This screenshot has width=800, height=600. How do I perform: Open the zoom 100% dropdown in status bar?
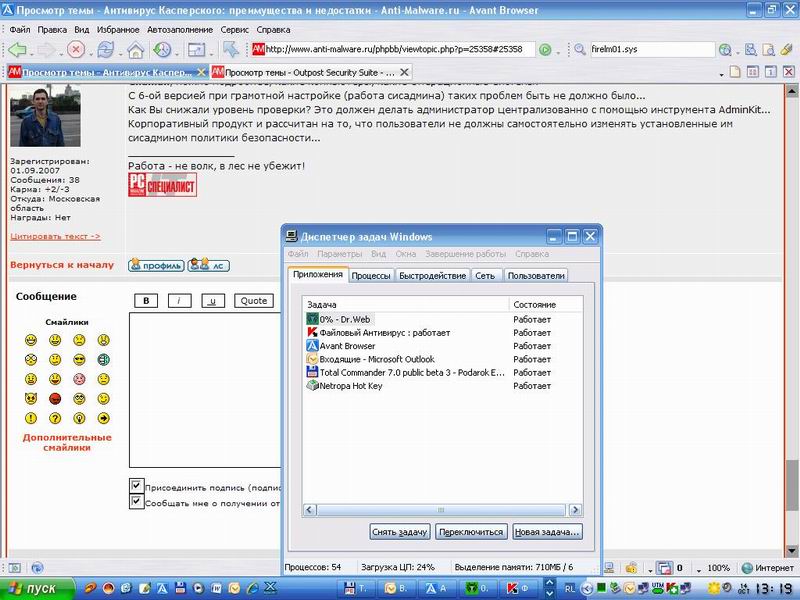pyautogui.click(x=699, y=569)
